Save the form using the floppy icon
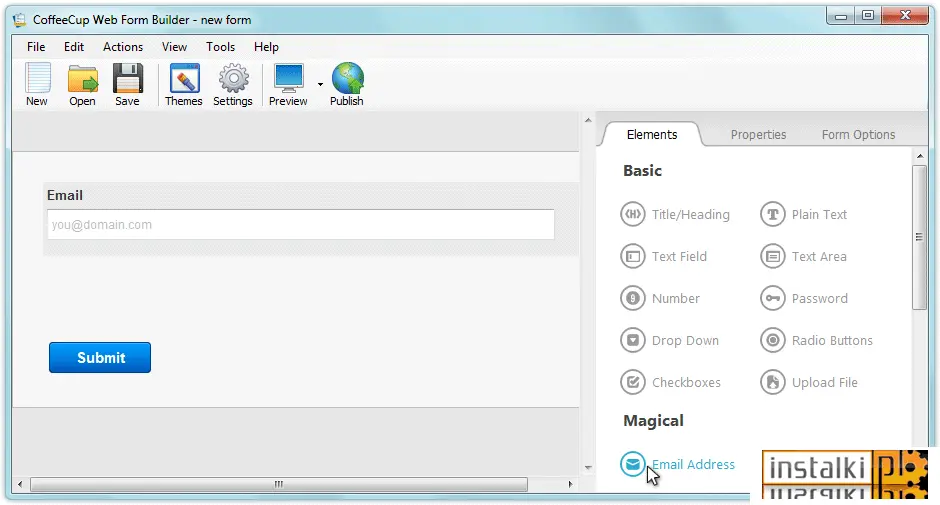940x505 pixels. click(x=127, y=85)
